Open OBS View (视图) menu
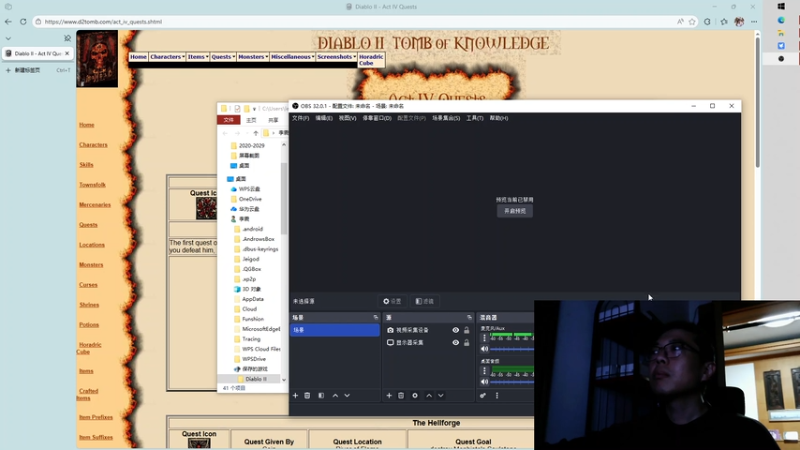The image size is (800, 450). pos(347,118)
